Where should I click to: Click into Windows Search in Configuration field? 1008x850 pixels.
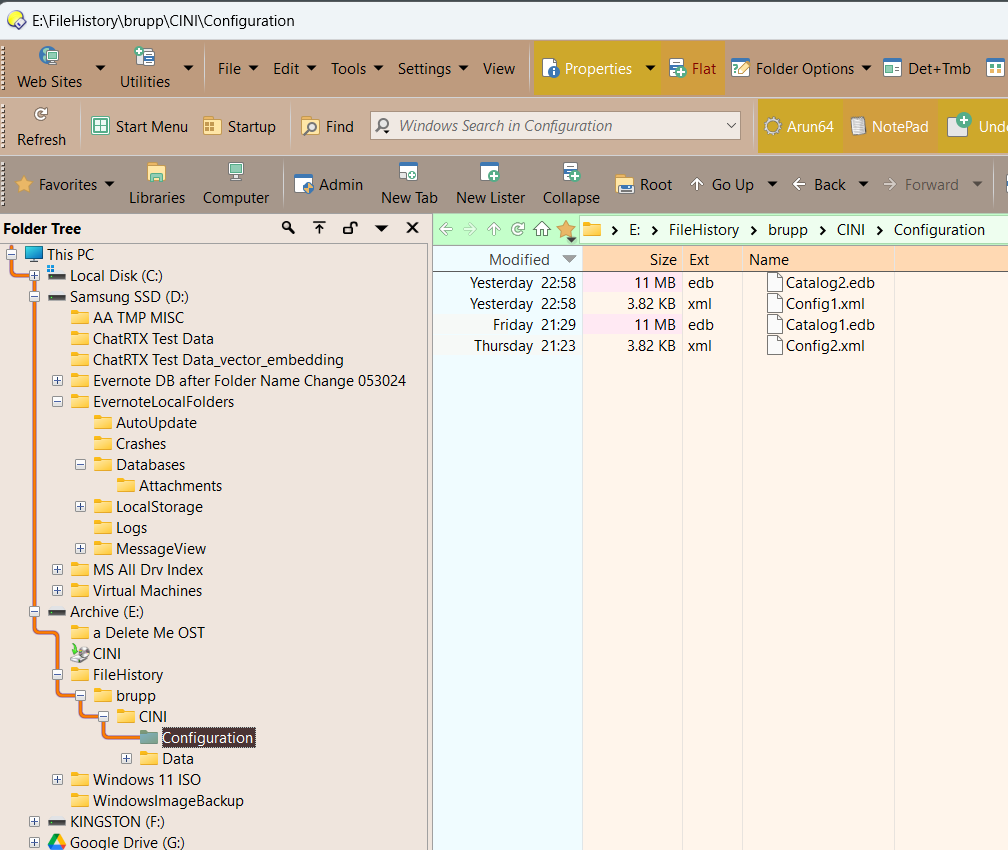pos(555,126)
